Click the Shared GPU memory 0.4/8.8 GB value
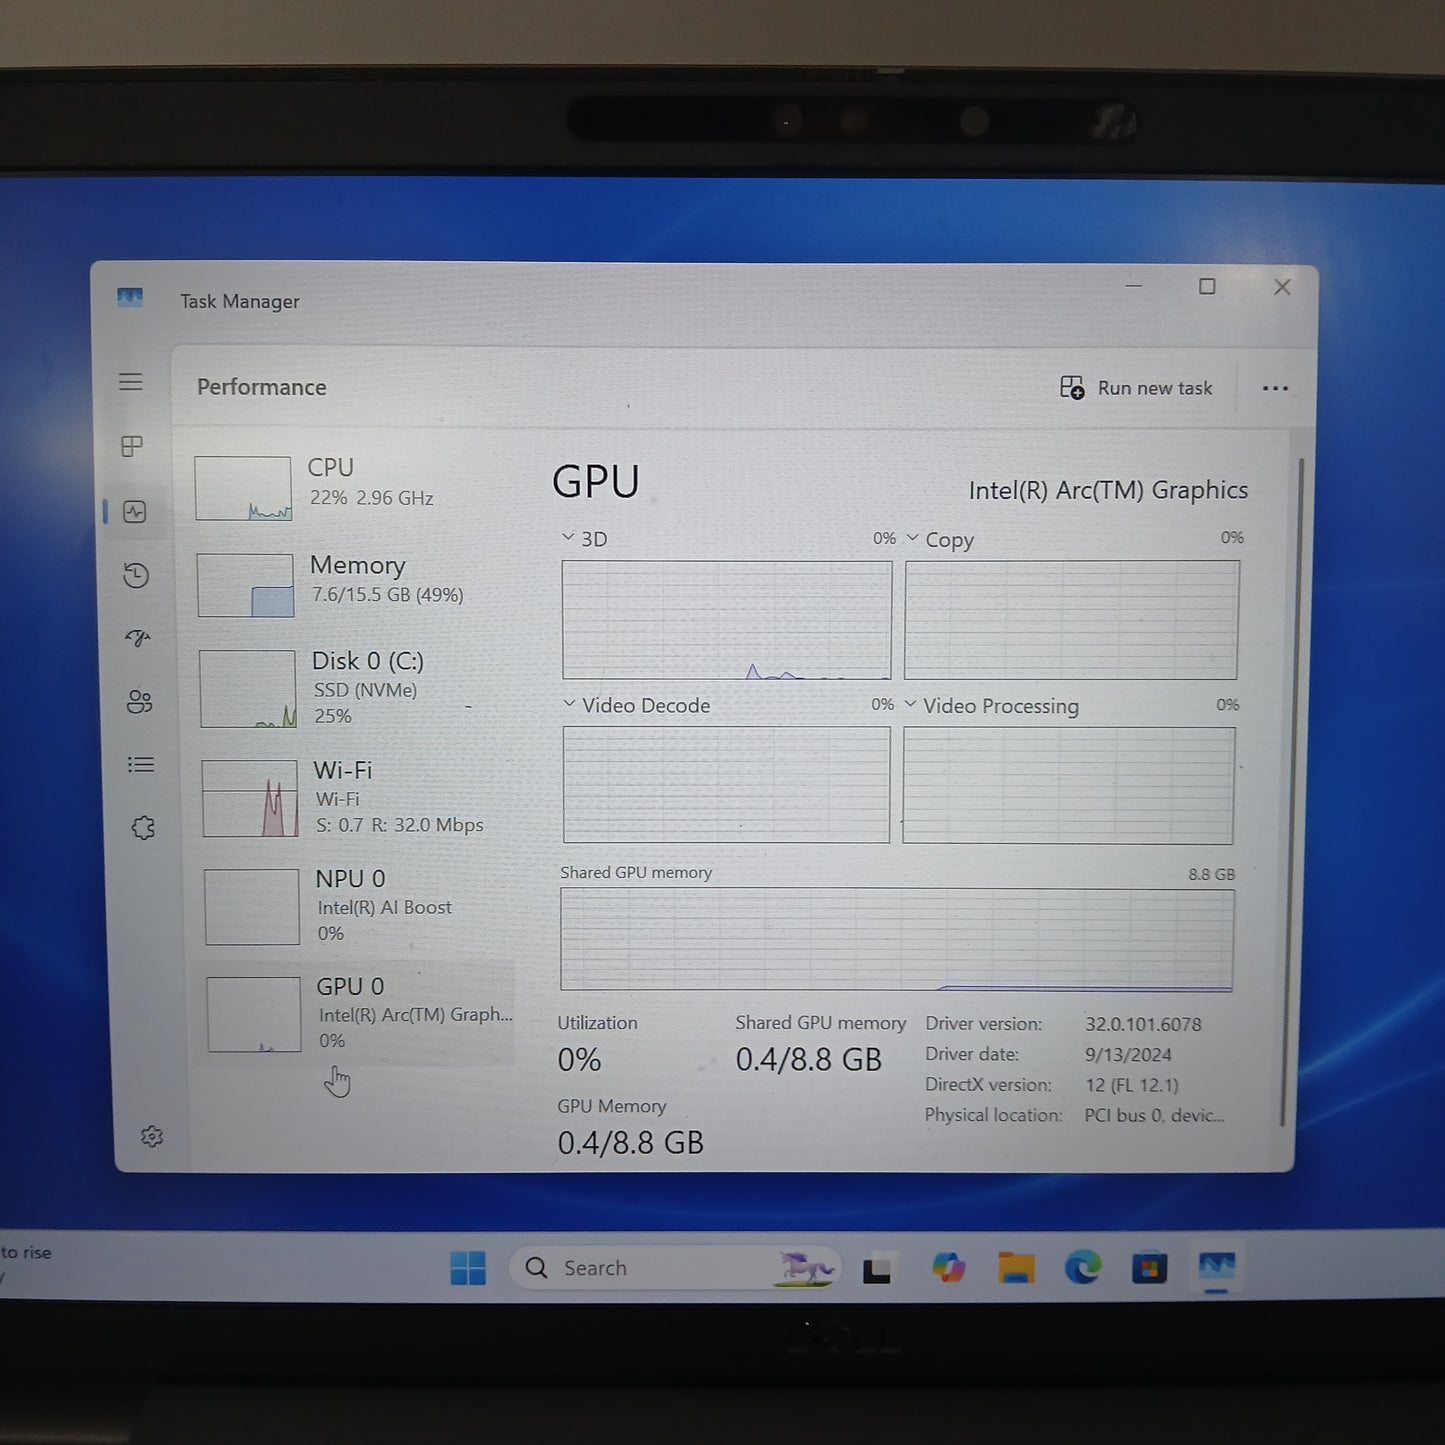1445x1445 pixels. pos(809,1060)
